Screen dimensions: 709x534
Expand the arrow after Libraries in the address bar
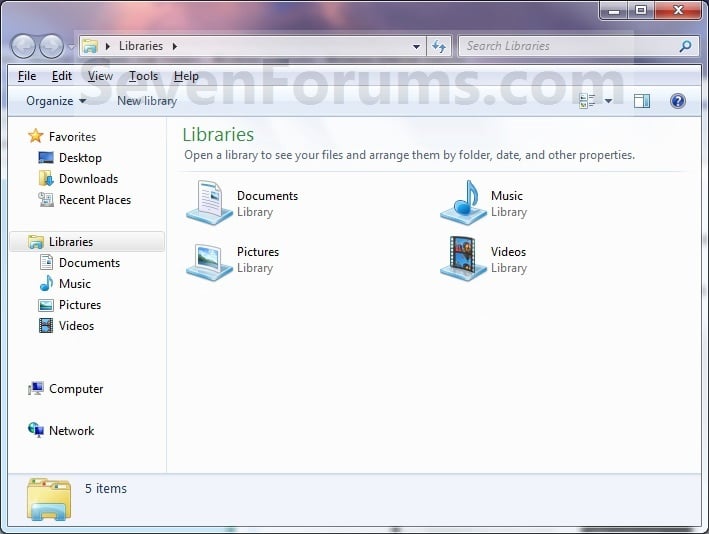click(175, 46)
